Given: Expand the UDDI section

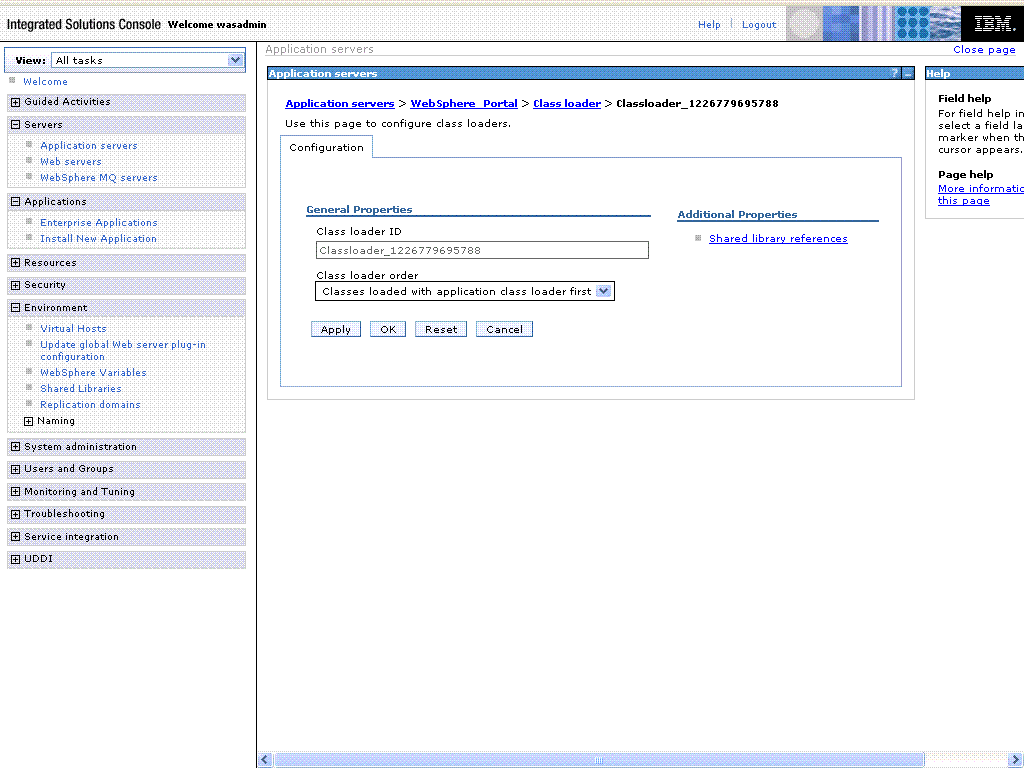Looking at the screenshot, I should [x=16, y=559].
